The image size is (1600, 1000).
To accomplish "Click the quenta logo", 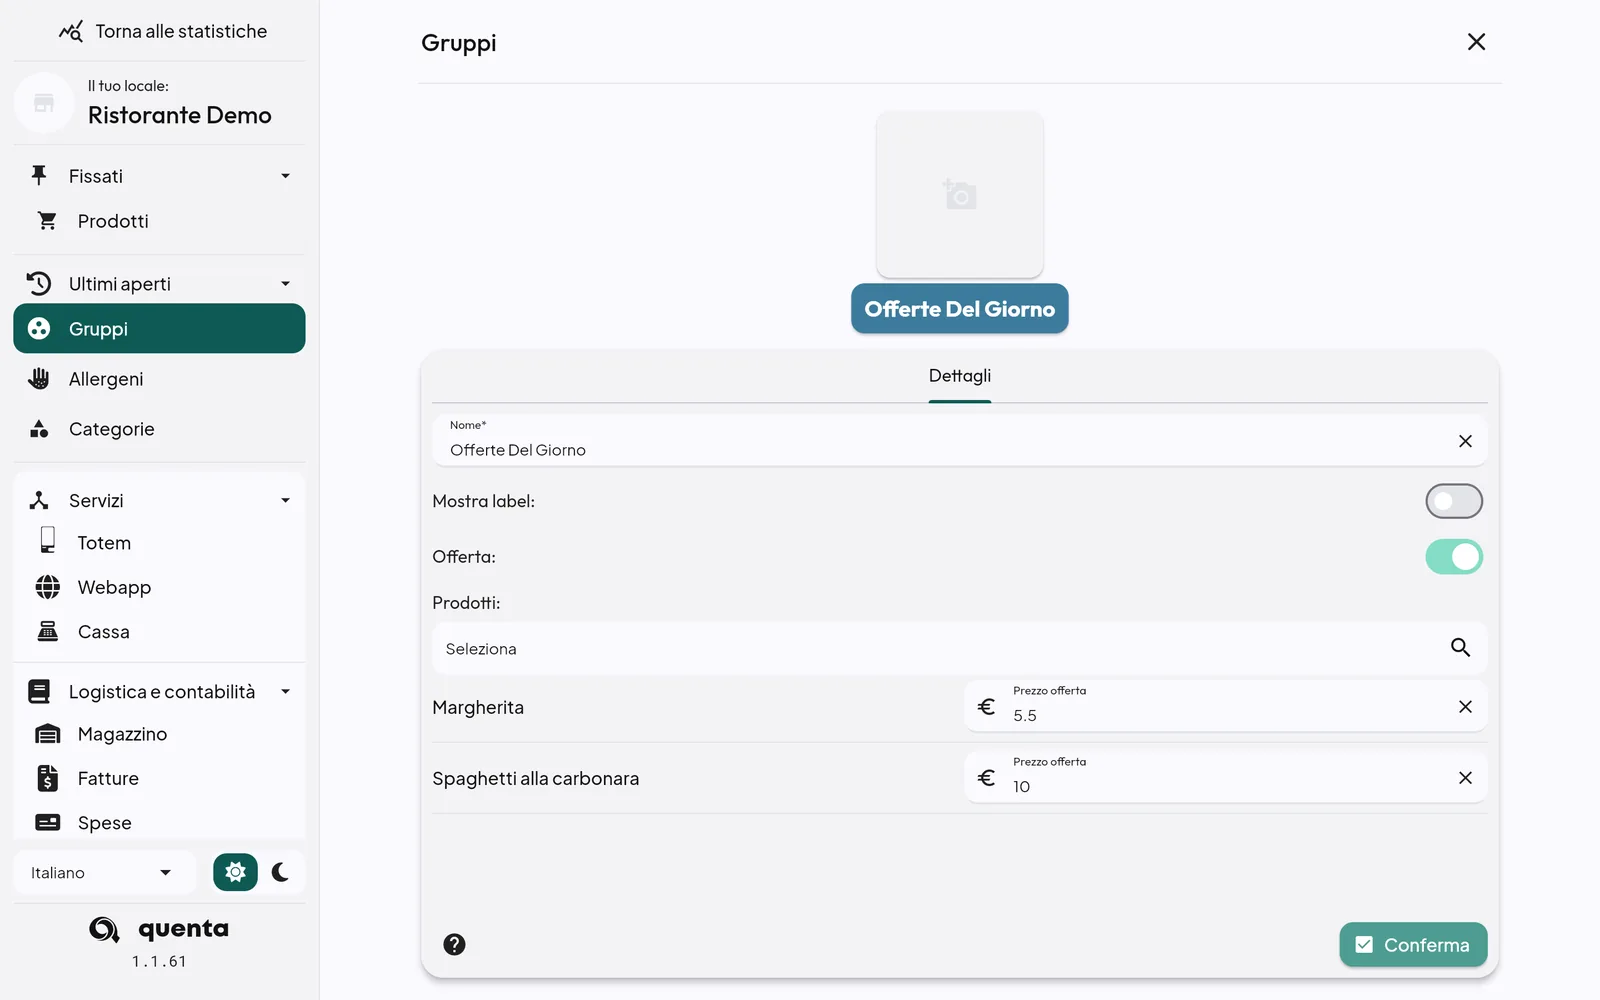I will pyautogui.click(x=159, y=929).
